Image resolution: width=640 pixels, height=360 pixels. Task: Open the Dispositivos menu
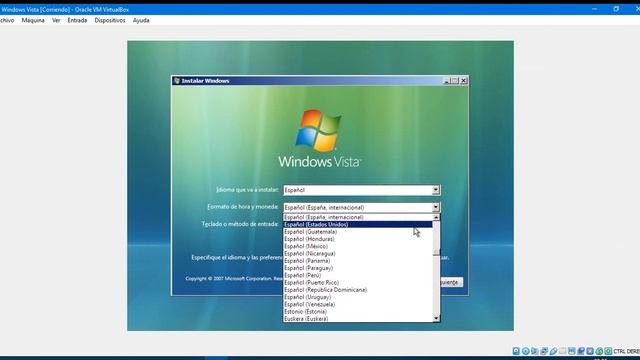pyautogui.click(x=110, y=20)
